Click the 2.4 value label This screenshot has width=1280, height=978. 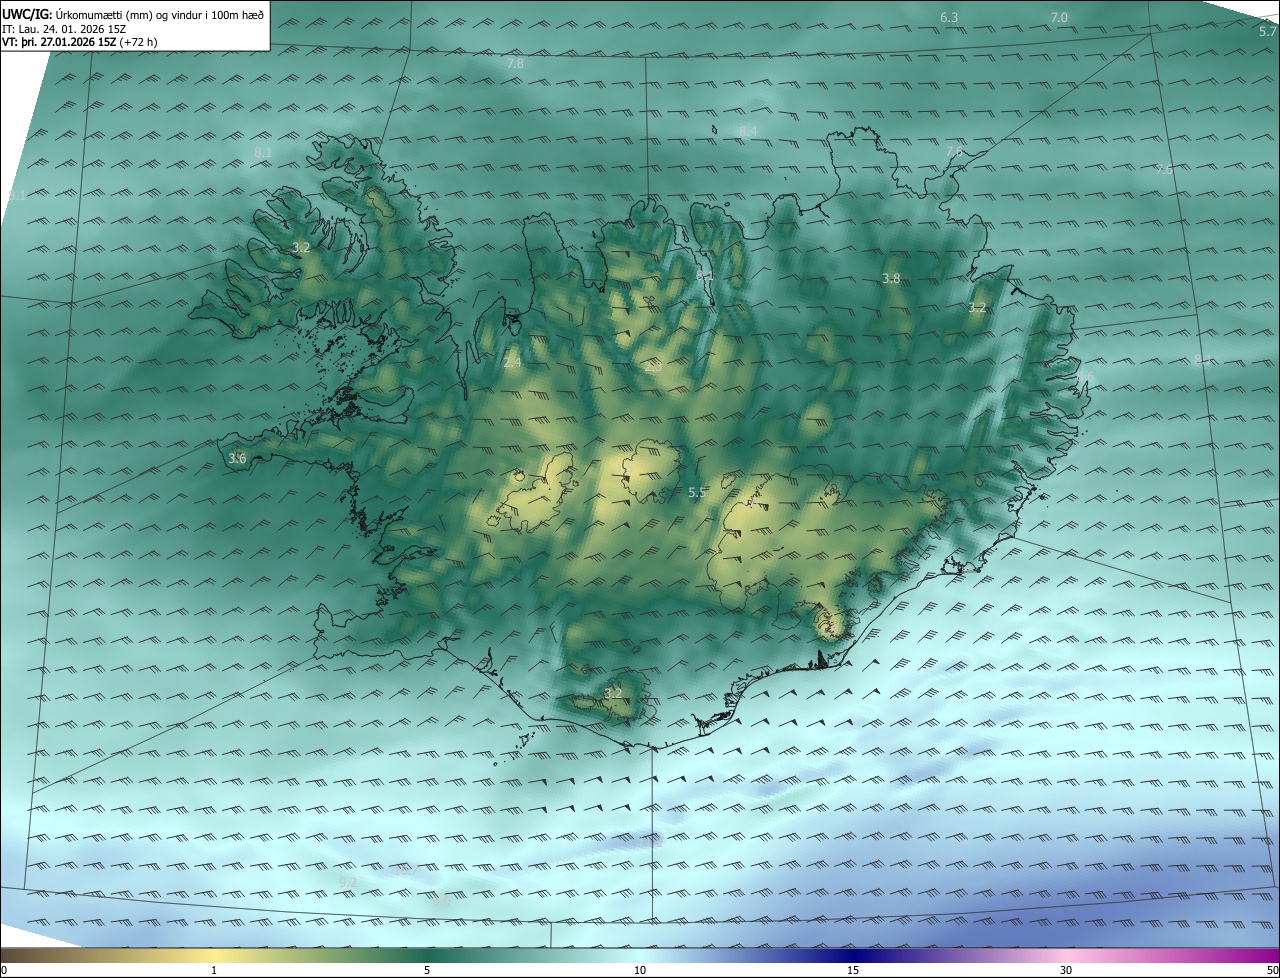click(512, 363)
